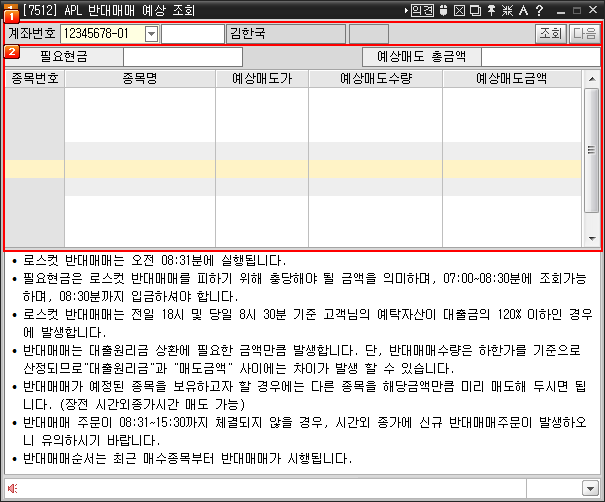The width and height of the screenshot is (605, 502).
Task: Click the 예상매도가 column header
Action: [262, 79]
